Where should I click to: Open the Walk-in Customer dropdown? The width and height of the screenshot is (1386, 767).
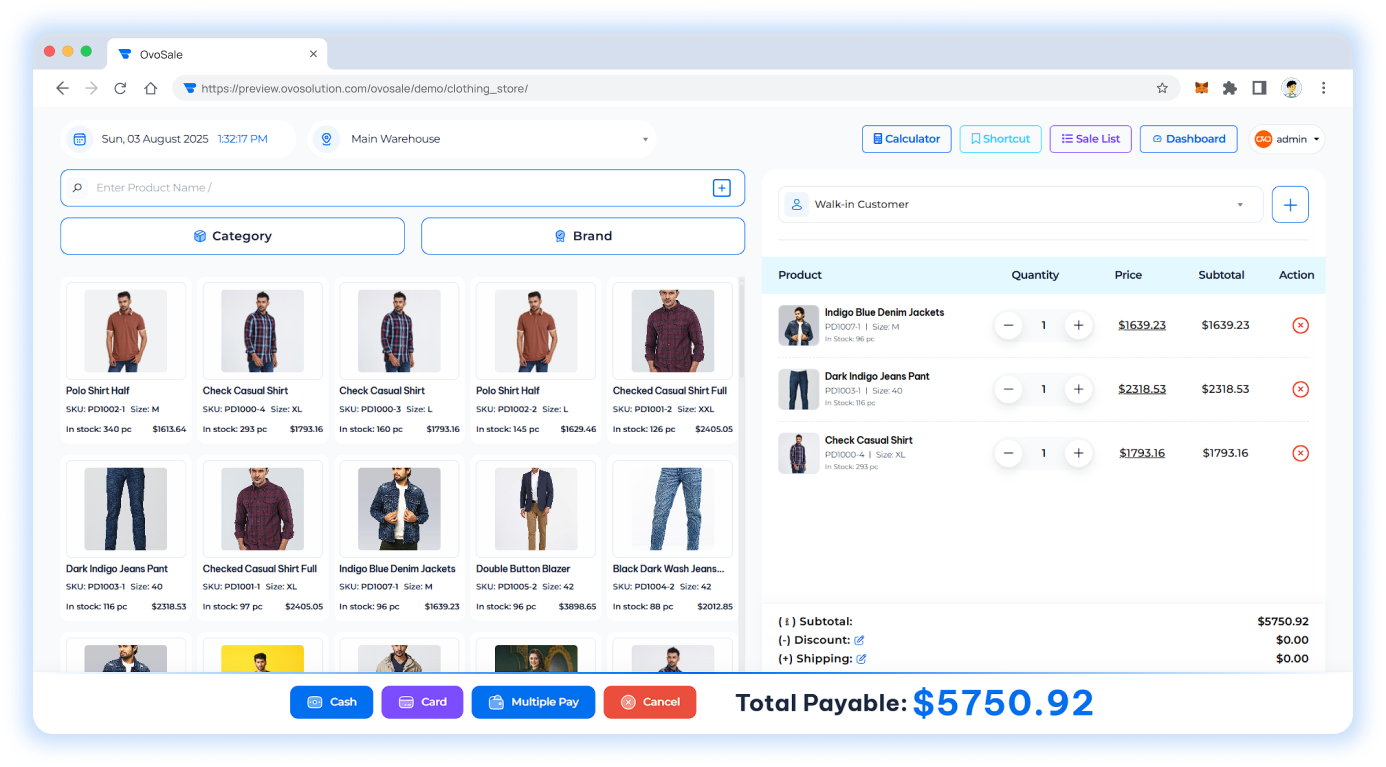1240,204
